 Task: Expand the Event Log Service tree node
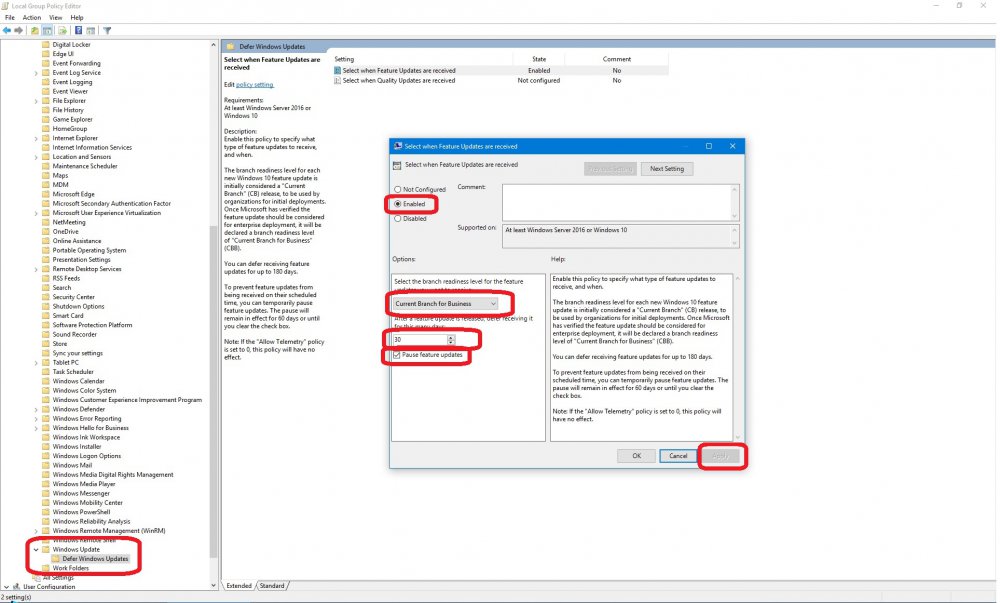point(36,73)
